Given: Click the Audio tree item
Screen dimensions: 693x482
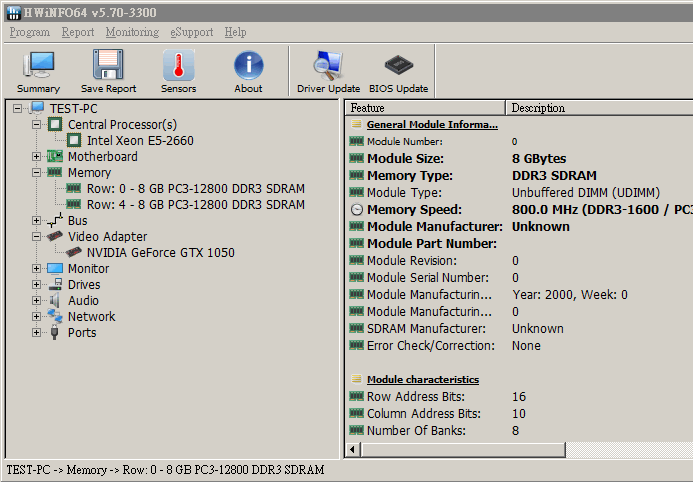Looking at the screenshot, I should coord(83,301).
